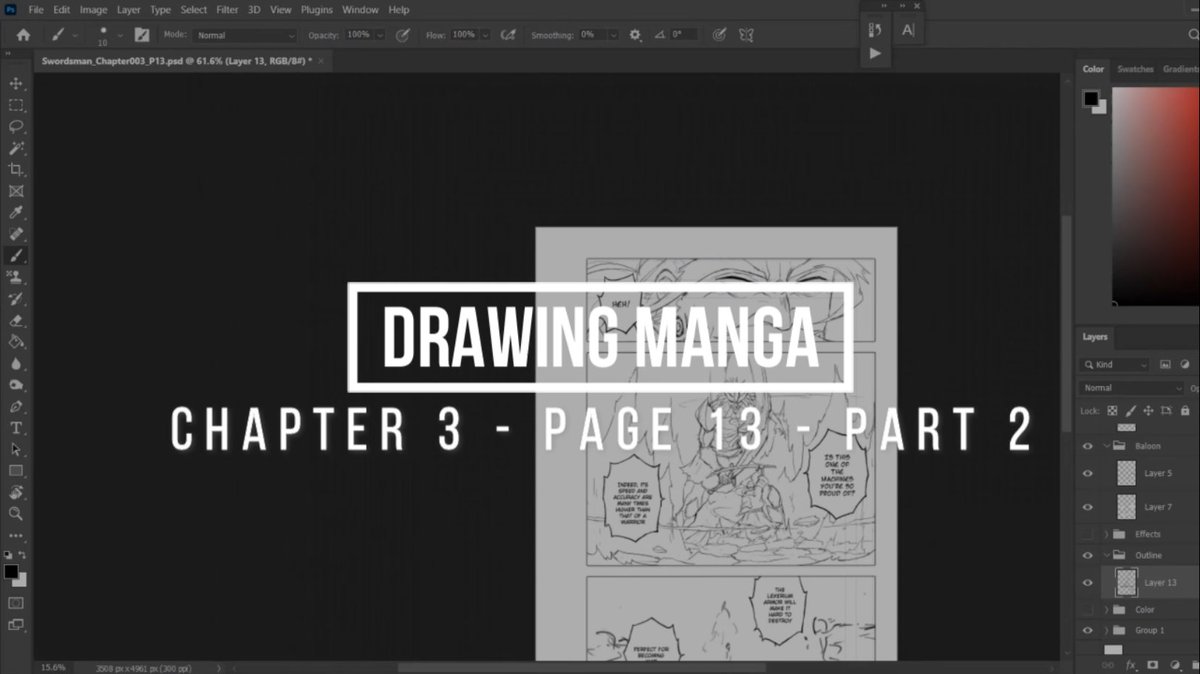
Task: Switch to the Swatches tab
Action: coord(1135,69)
